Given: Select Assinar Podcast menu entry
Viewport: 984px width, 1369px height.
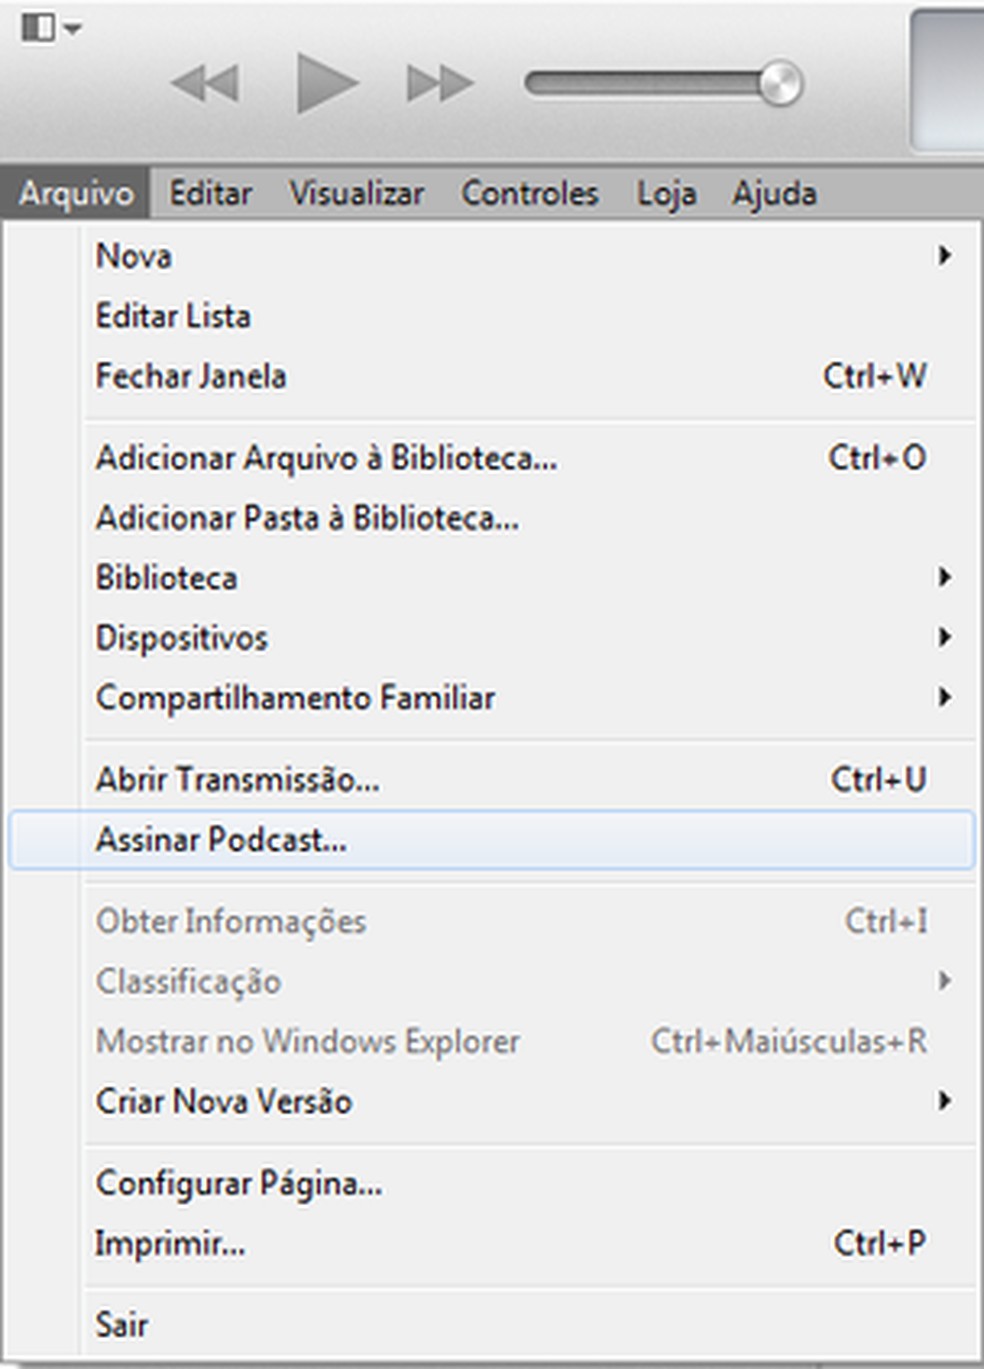Looking at the screenshot, I should [x=221, y=840].
